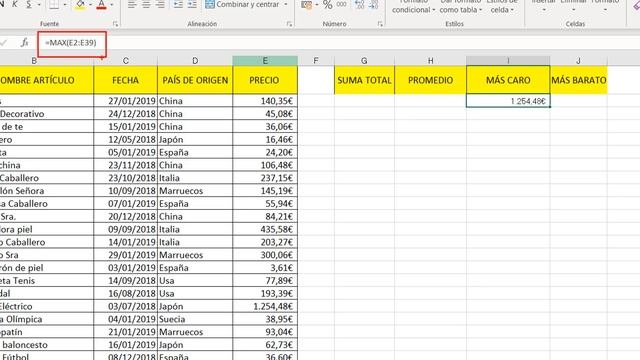
Task: Select column E header
Action: (x=265, y=61)
